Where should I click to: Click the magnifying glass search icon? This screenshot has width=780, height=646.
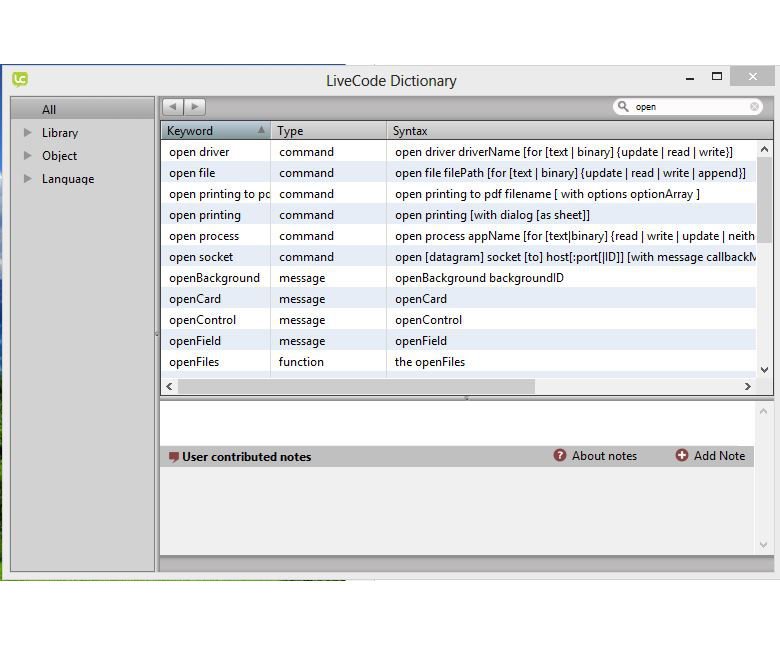(624, 107)
